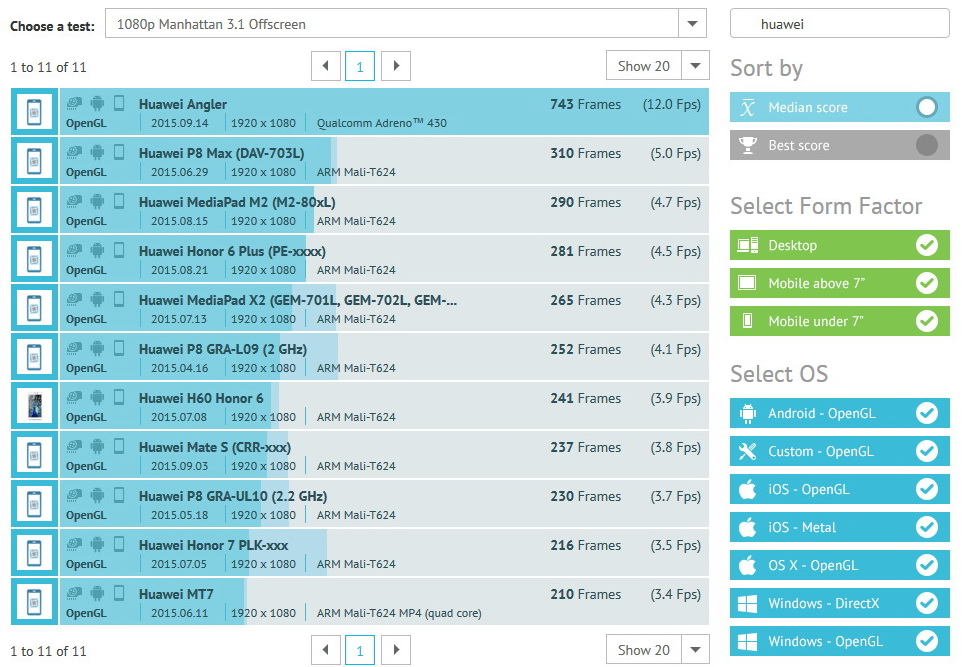Screen dimensions: 963x667
Task: Open the top Show 20 dropdown arrow
Action: (x=695, y=66)
